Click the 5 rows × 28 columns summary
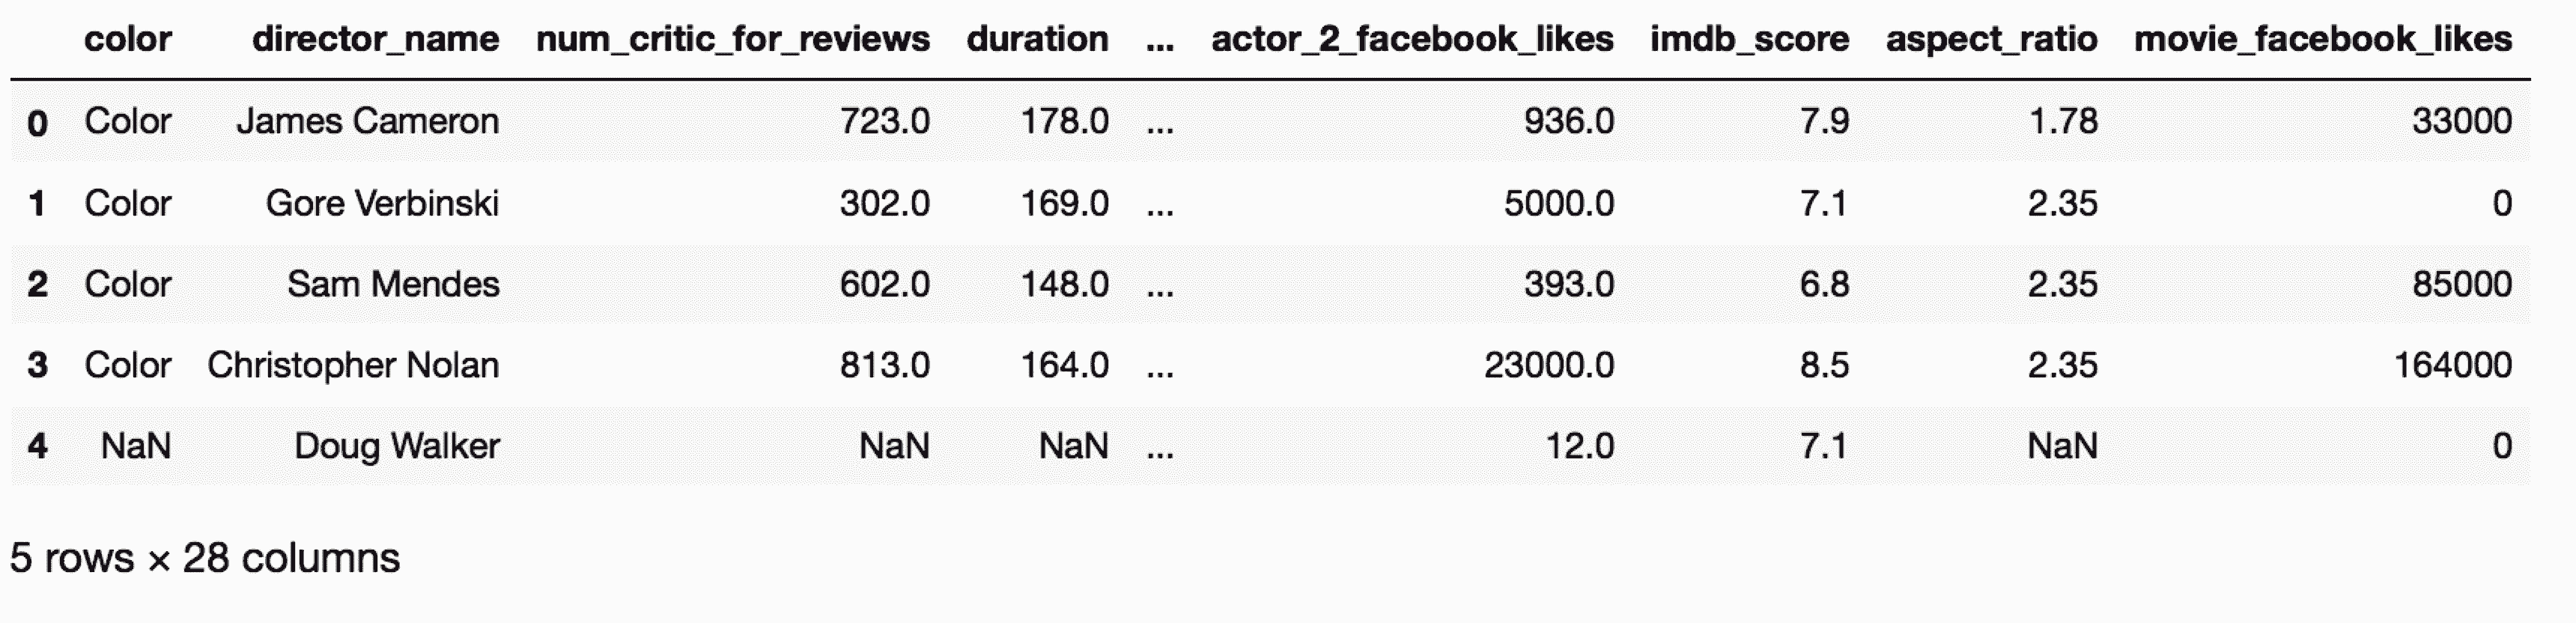 (205, 558)
